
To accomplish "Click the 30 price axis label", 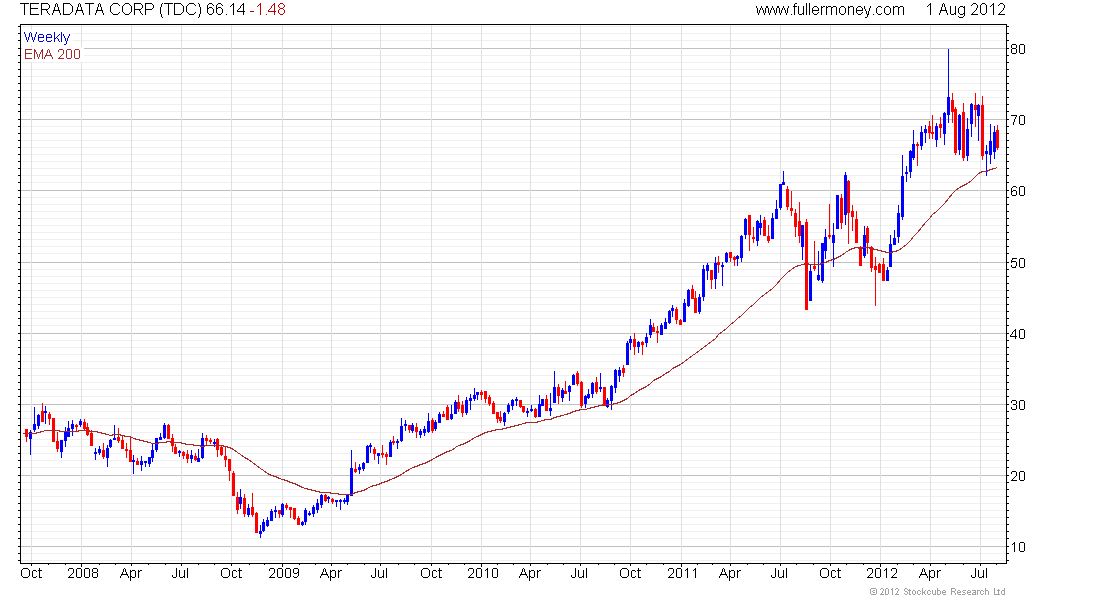I will [1018, 405].
